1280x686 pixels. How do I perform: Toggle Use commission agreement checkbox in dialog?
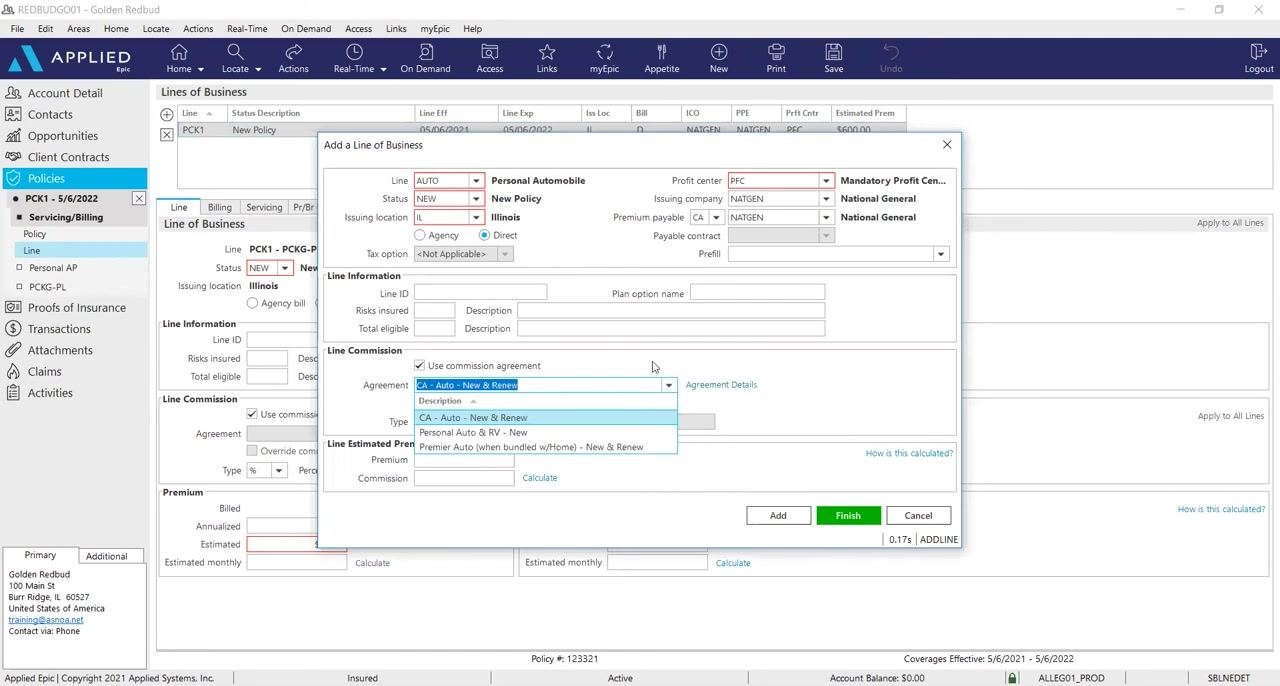(x=420, y=366)
